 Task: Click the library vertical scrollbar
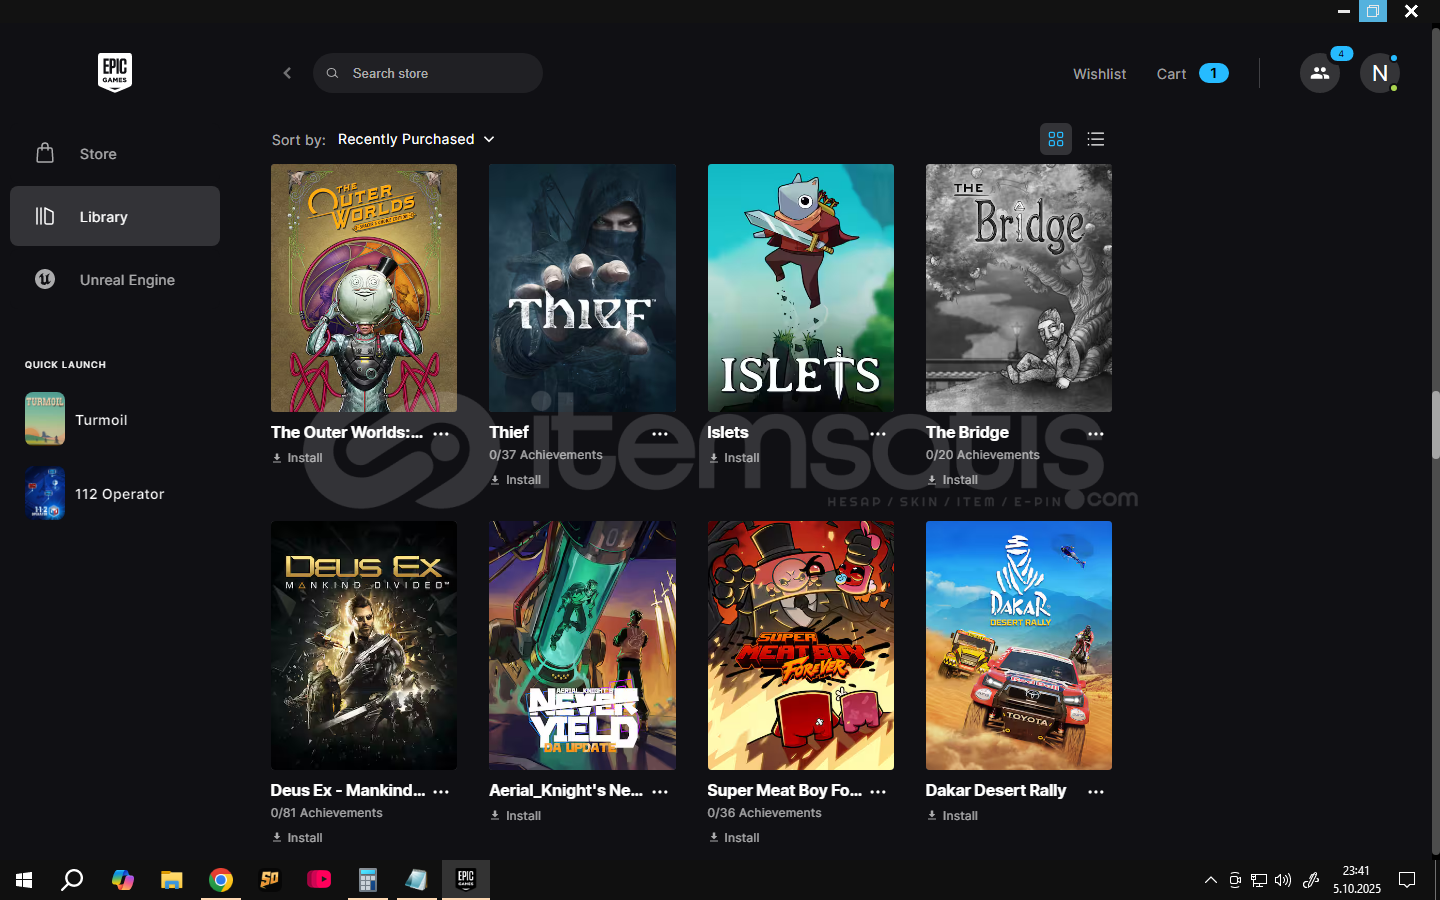tap(1434, 424)
